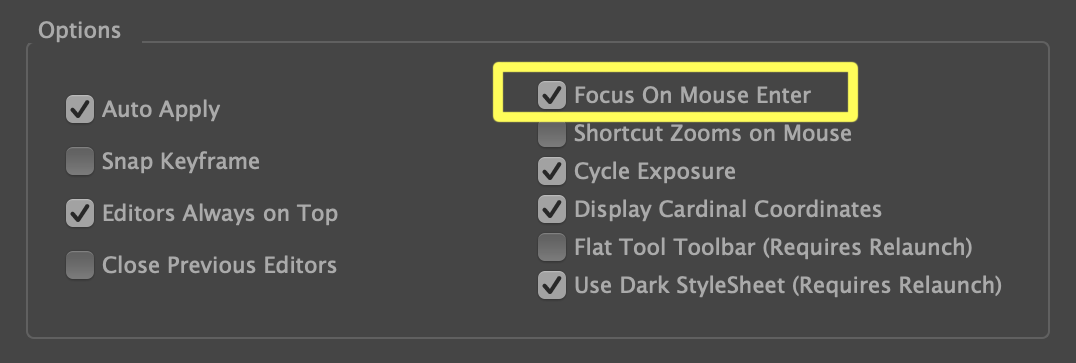Click the Snap Keyframe label text
The image size is (1076, 363).
click(x=181, y=161)
